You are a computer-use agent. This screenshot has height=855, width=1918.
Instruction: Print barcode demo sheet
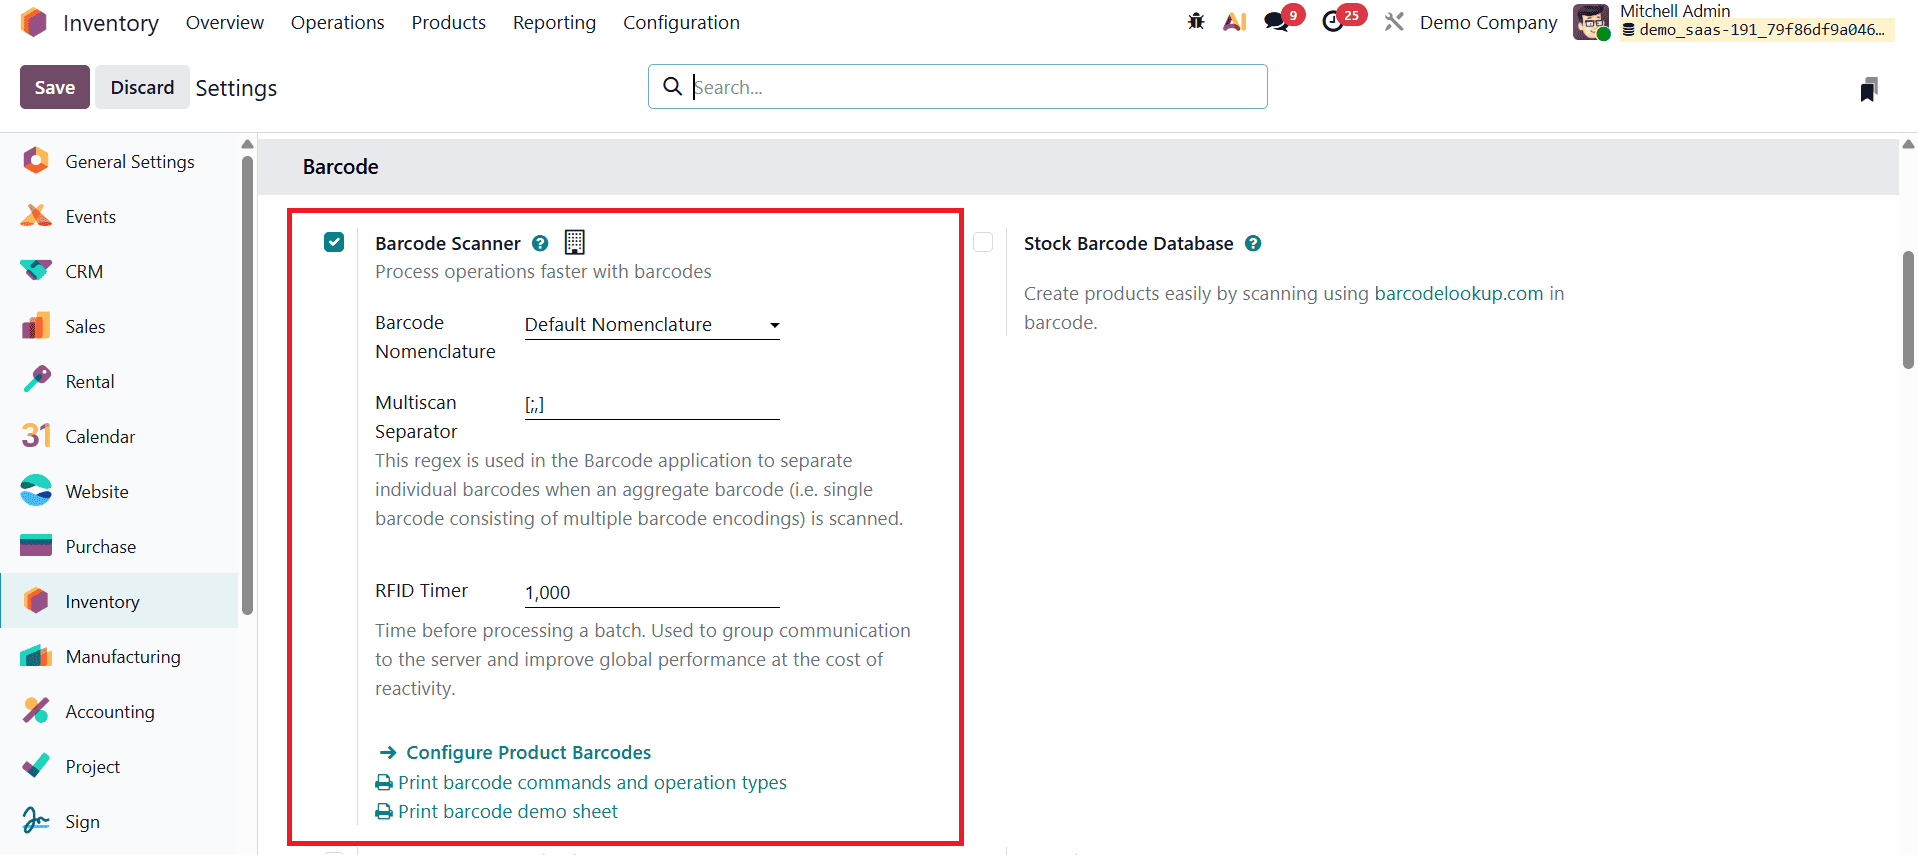point(497,811)
